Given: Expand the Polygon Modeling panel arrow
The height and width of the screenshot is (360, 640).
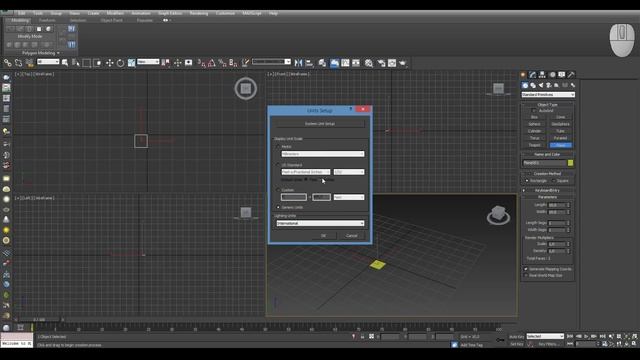Looking at the screenshot, I should [x=58, y=53].
